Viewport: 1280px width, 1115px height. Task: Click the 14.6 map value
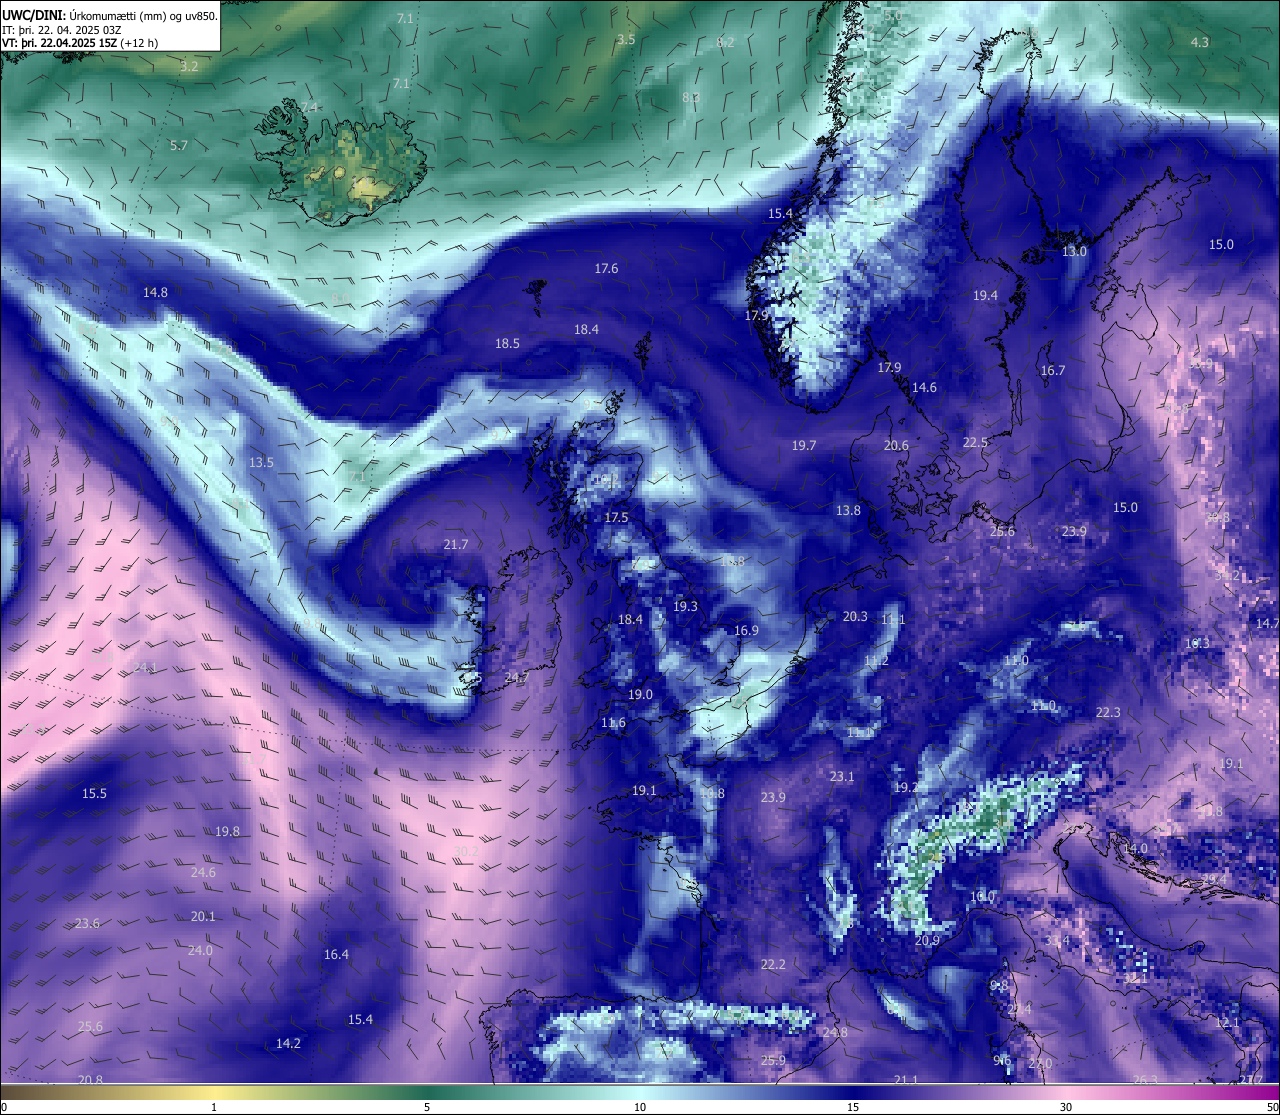tap(924, 387)
